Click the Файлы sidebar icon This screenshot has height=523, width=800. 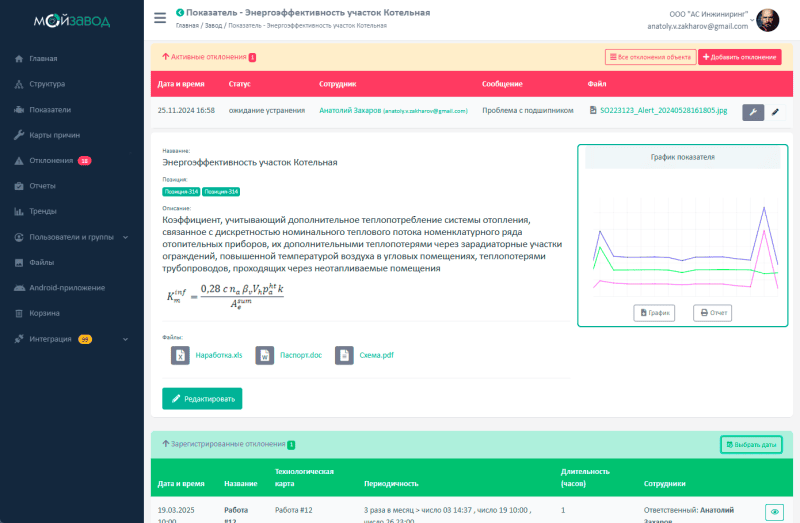(19, 263)
